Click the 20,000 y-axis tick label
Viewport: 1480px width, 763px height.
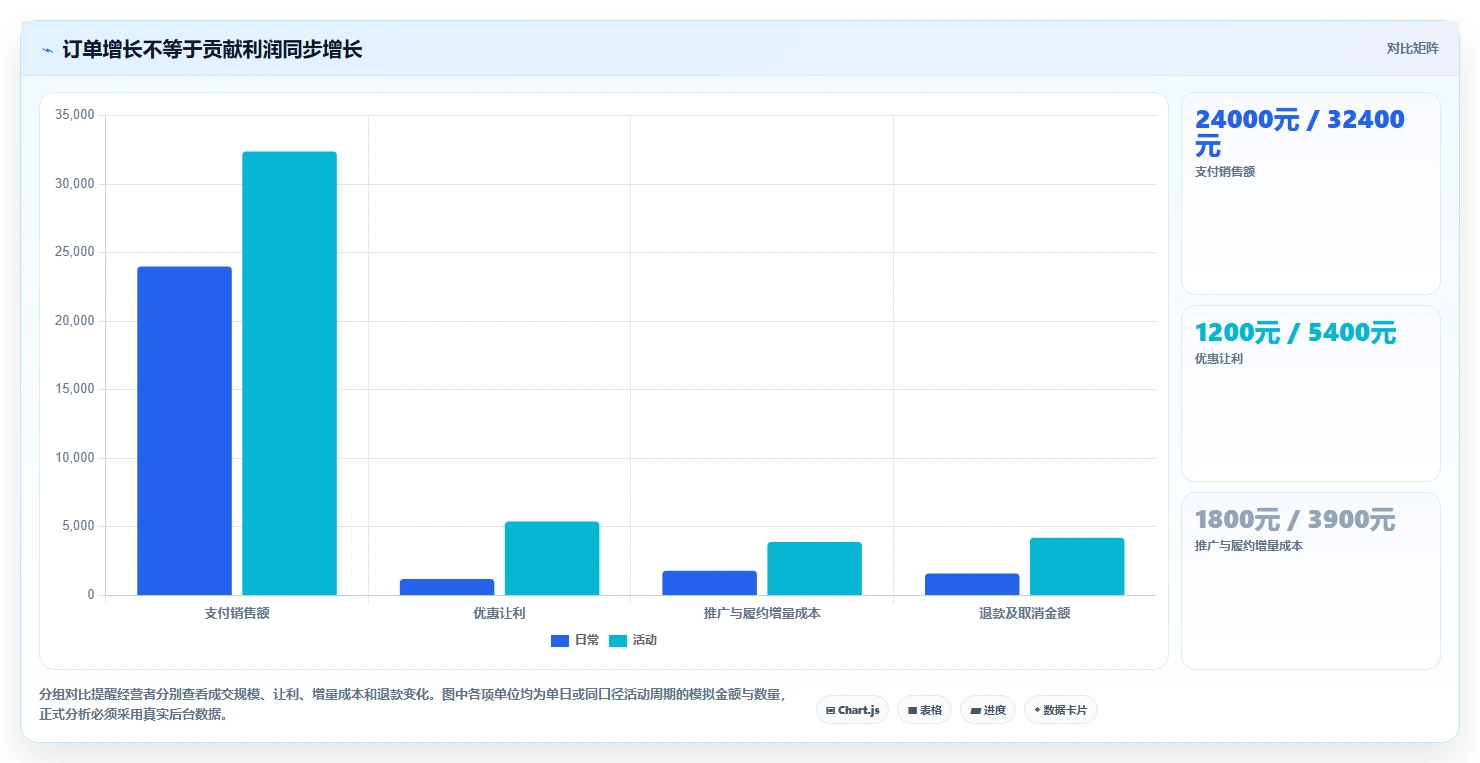point(74,321)
